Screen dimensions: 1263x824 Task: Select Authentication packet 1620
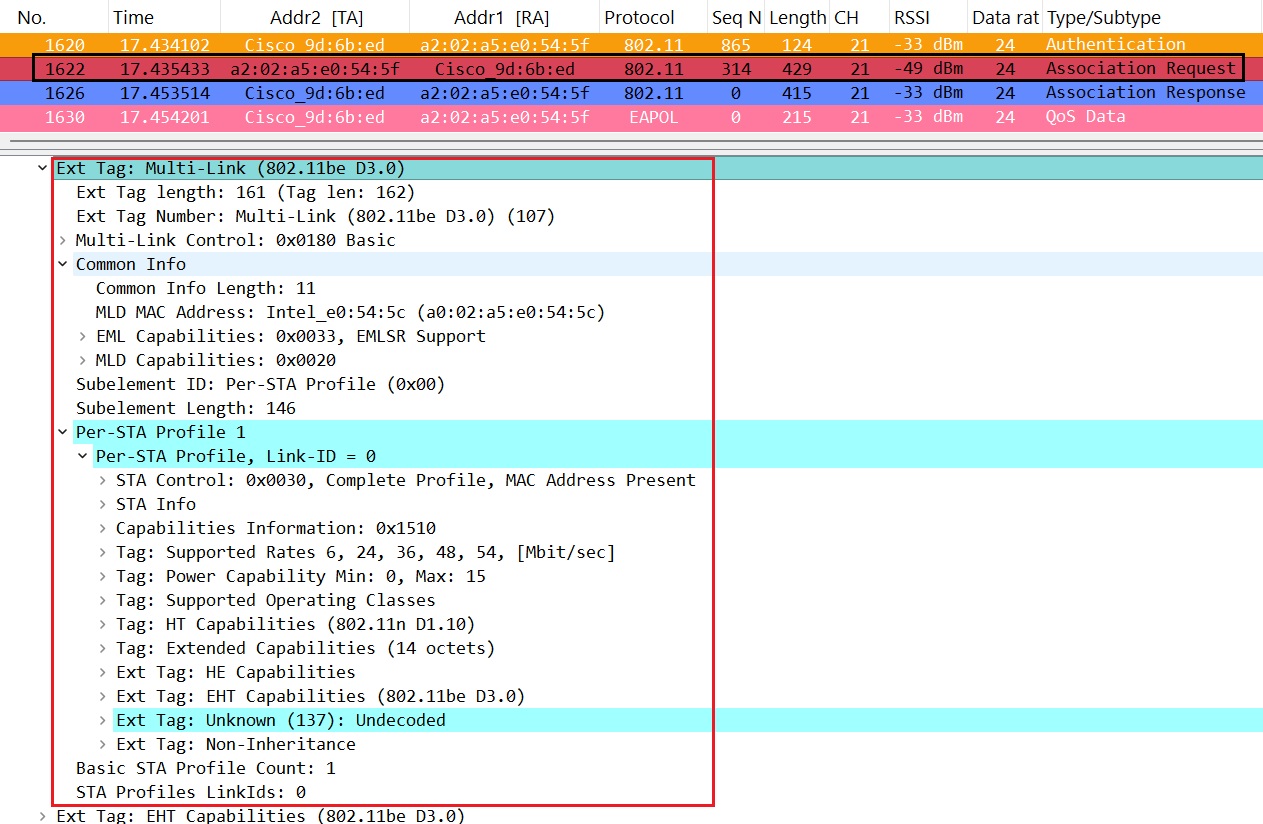[x=640, y=44]
